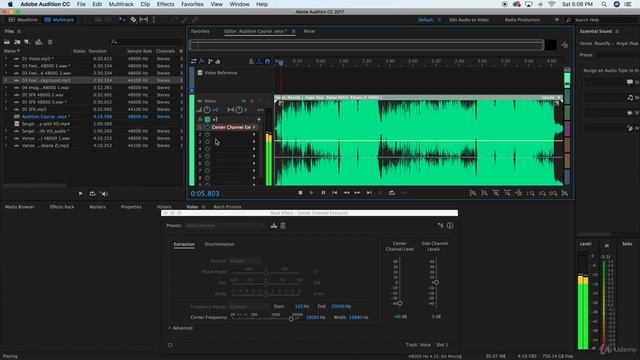Click the Center Frequency slider handle
640x360 pixels.
pos(291,319)
